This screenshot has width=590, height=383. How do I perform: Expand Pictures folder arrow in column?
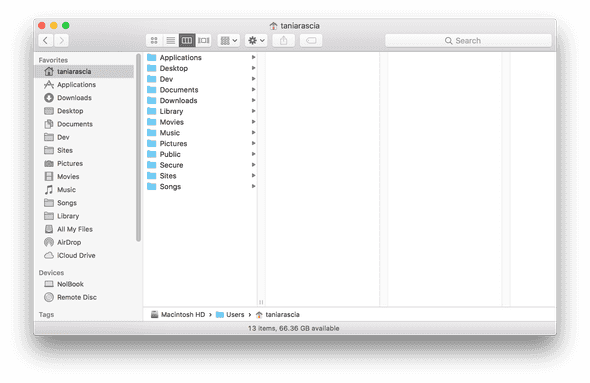(x=253, y=143)
